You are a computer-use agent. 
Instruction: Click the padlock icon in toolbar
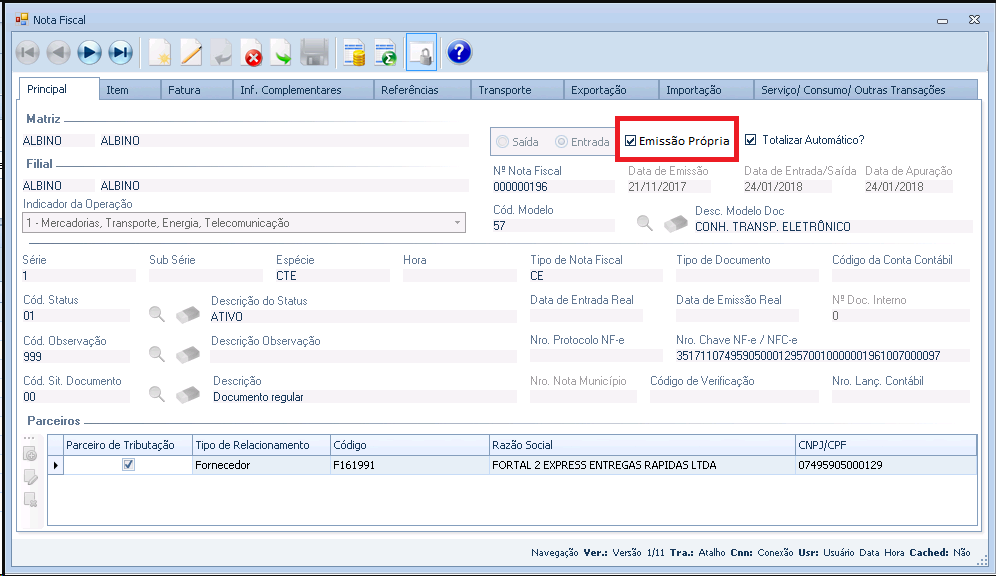coord(421,53)
